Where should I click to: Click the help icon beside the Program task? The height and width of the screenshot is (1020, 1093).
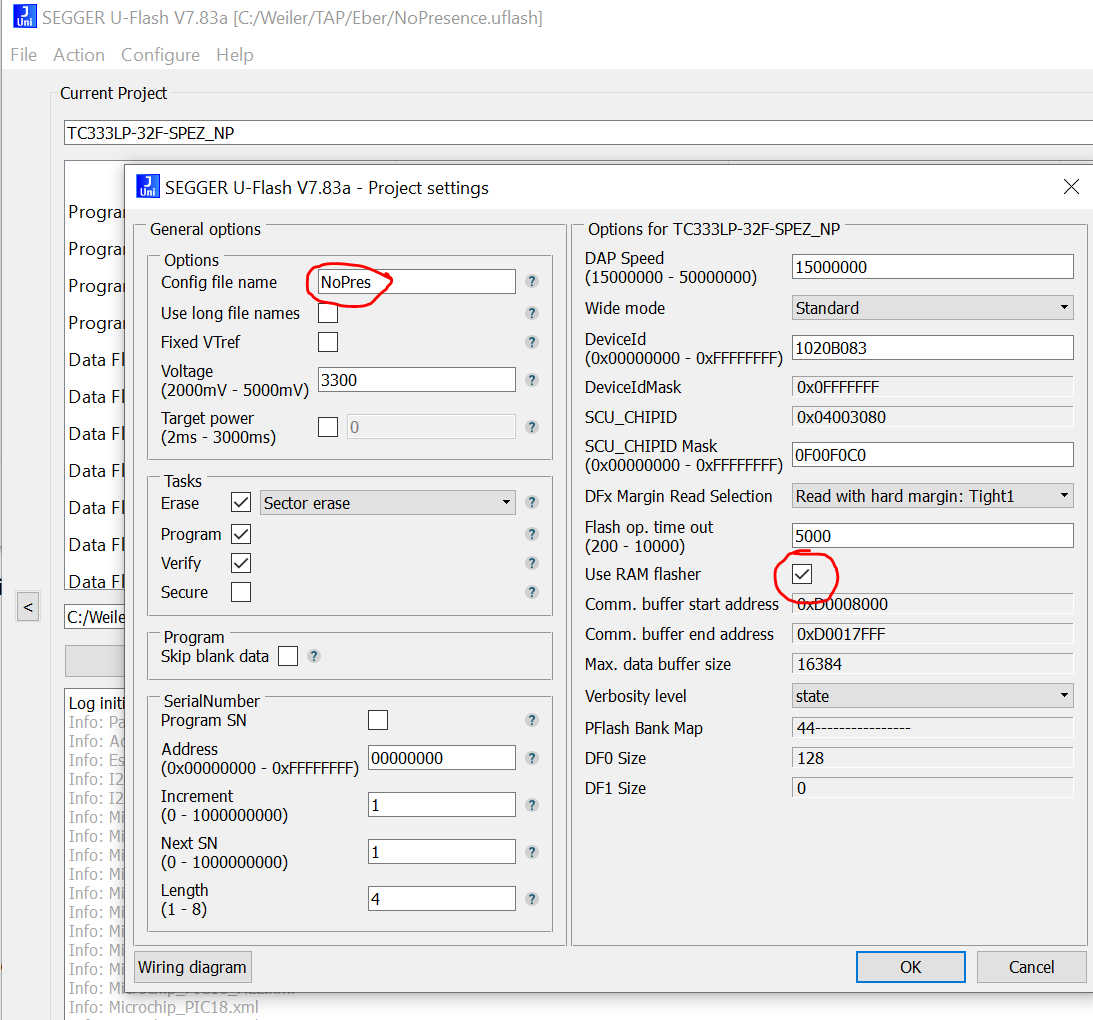click(x=532, y=534)
